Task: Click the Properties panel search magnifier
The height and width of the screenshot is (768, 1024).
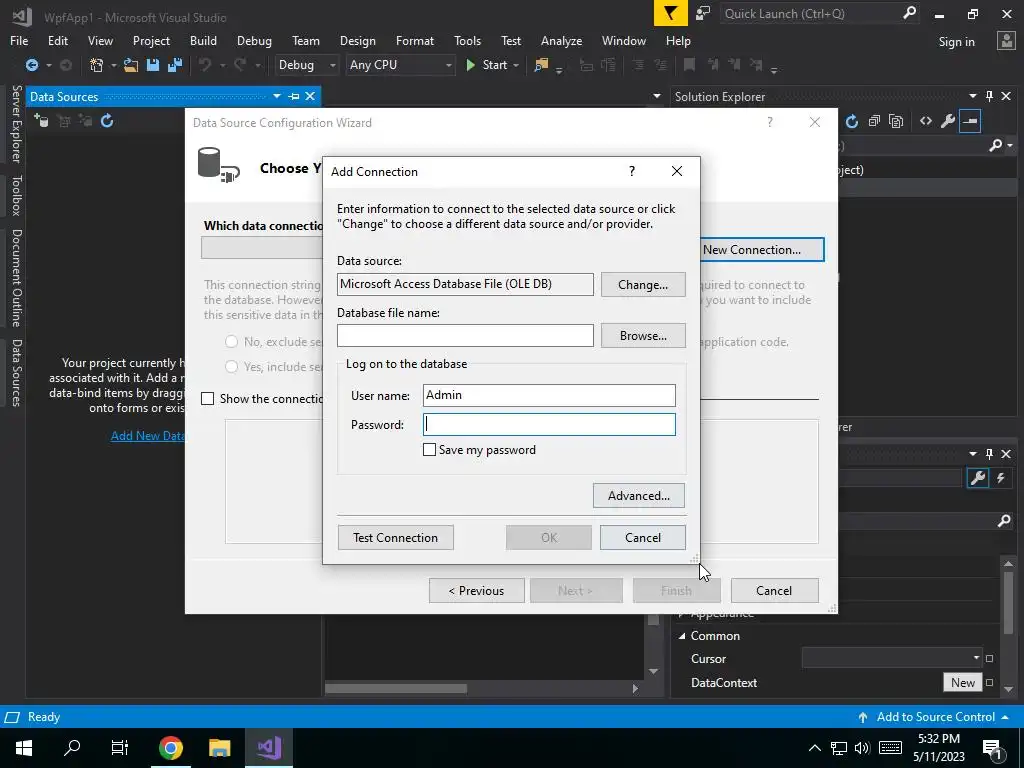Action: click(1004, 521)
